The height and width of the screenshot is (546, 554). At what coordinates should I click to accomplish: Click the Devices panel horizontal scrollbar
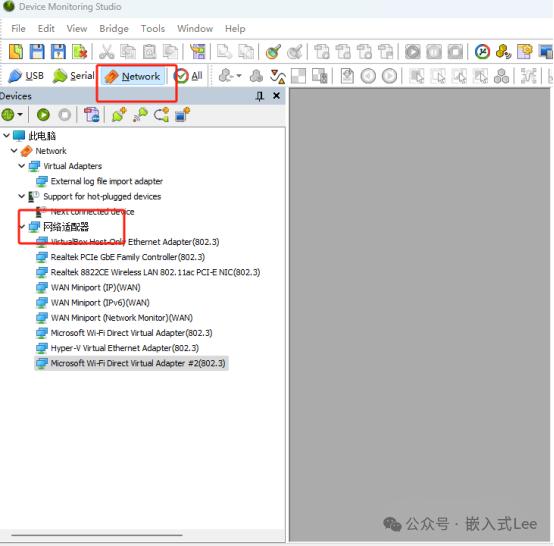click(97, 535)
